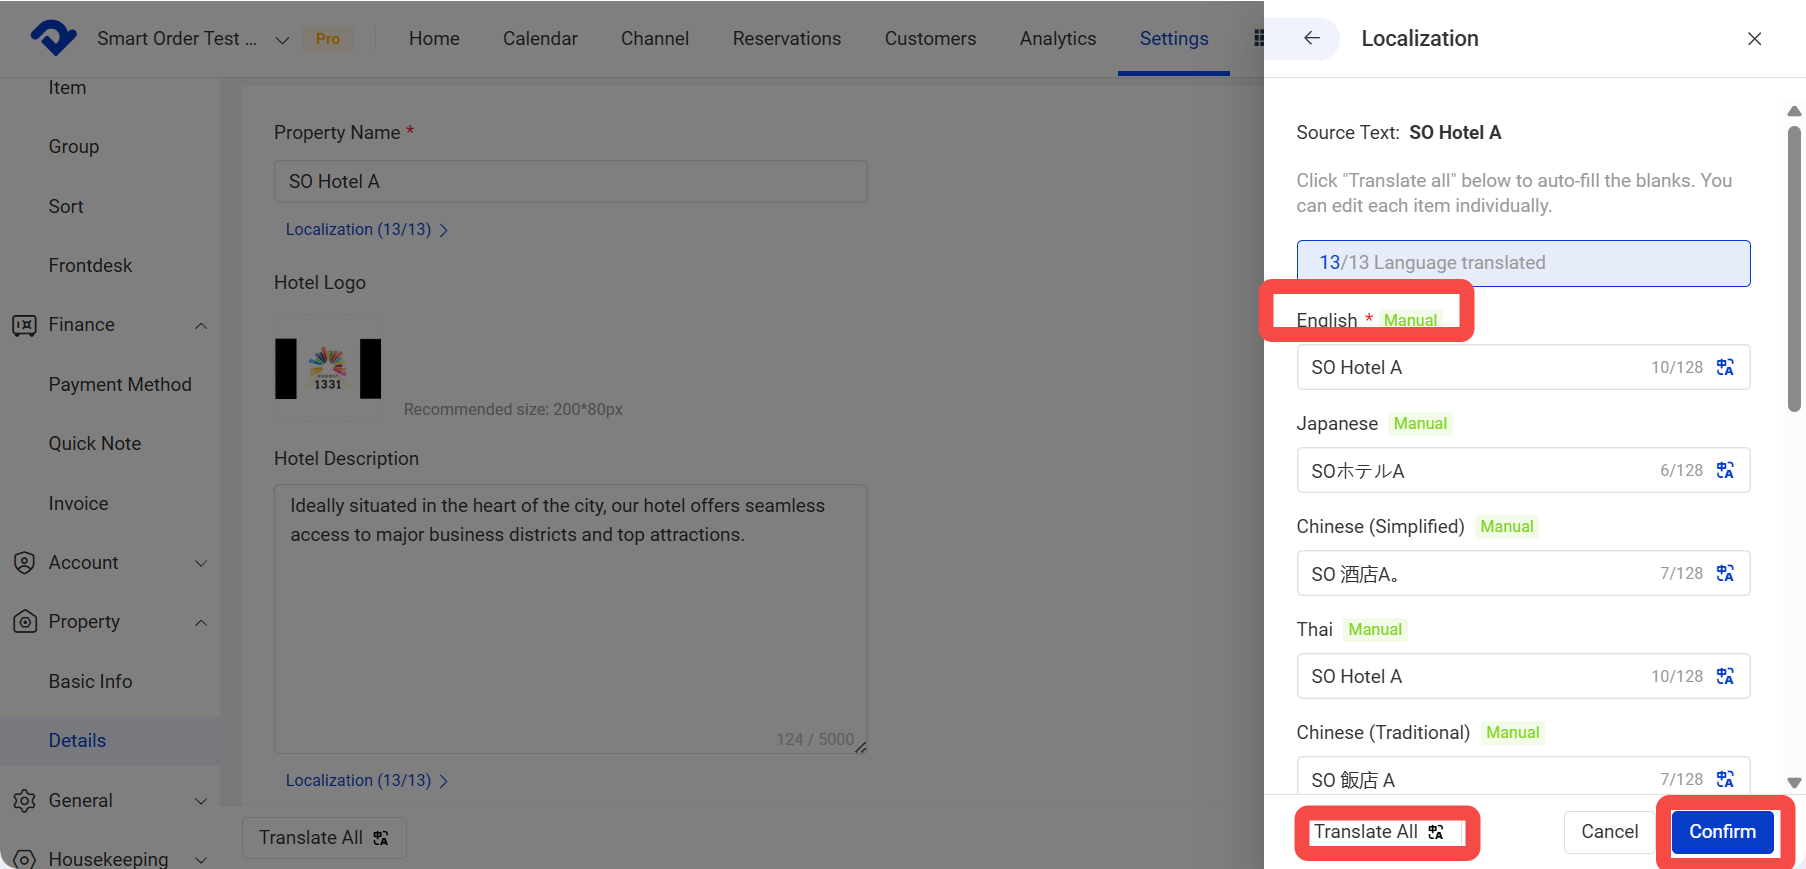The width and height of the screenshot is (1806, 869).
Task: Collapse the Finance section chevron
Action: pyautogui.click(x=201, y=326)
